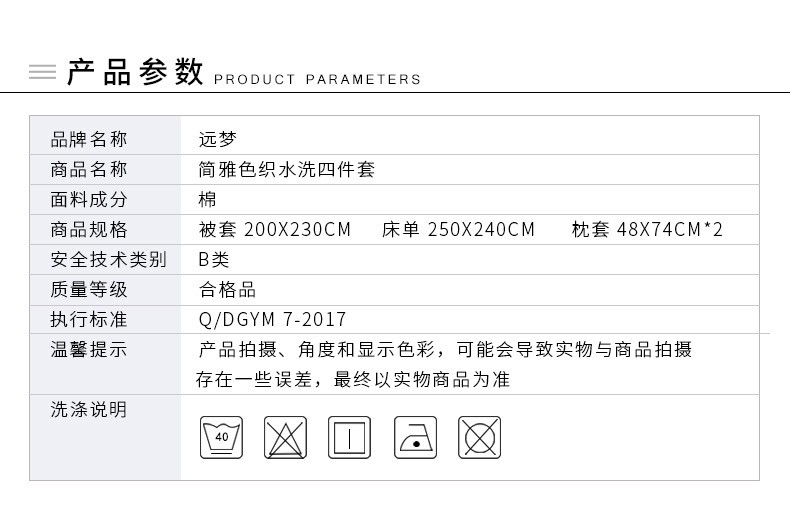The width and height of the screenshot is (790, 516).
Task: Click the line-dry vertical bar icon
Action: click(x=349, y=437)
